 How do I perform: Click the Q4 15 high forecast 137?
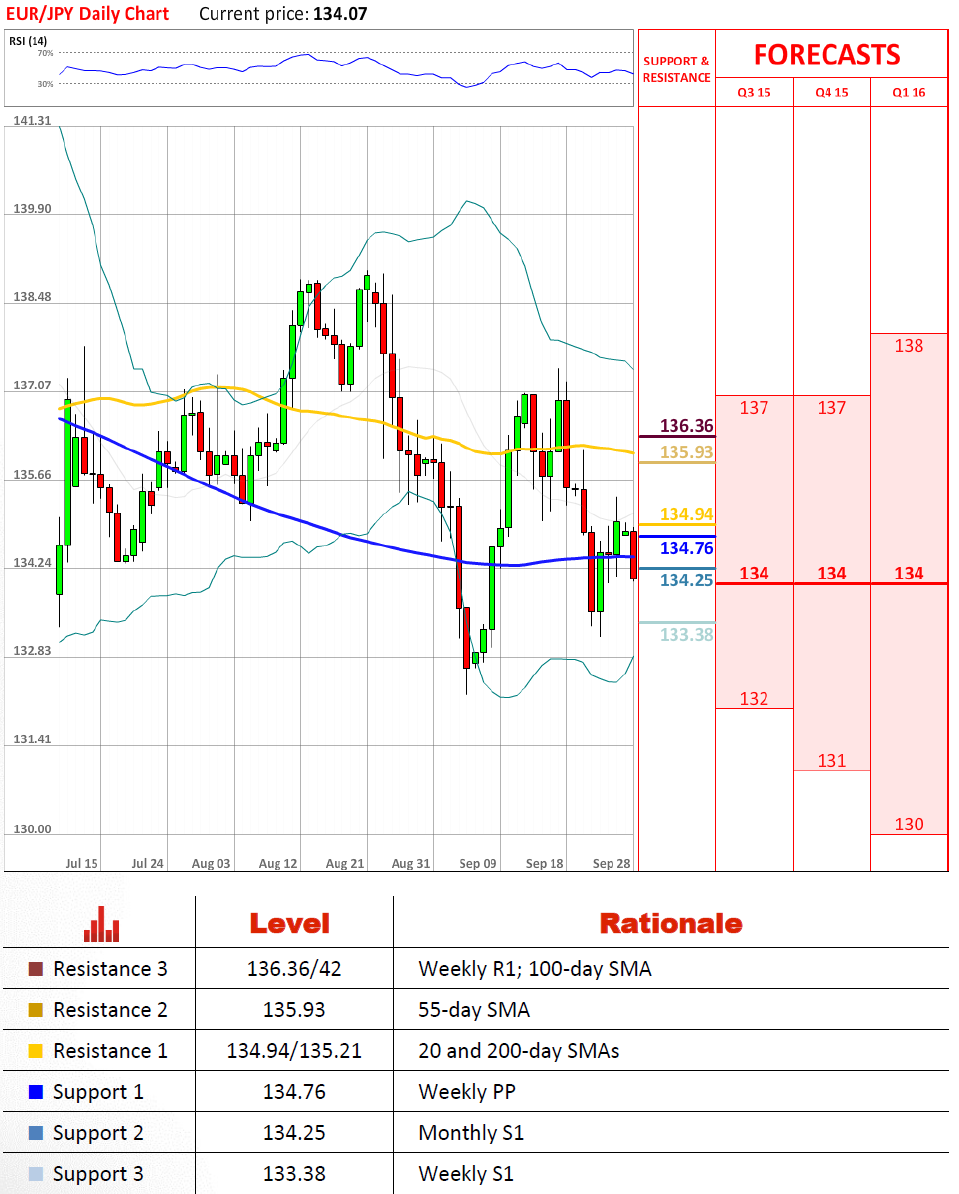point(832,408)
